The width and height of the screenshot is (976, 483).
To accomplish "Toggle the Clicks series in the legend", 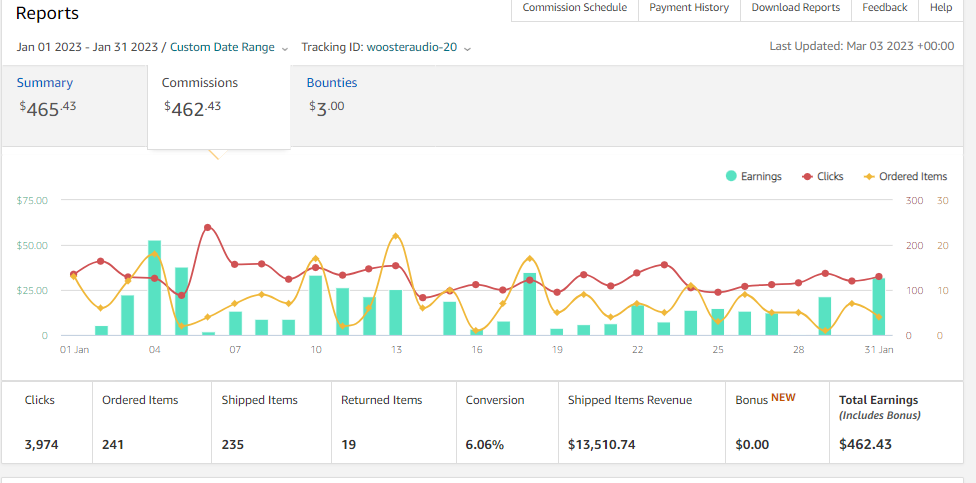I will pos(823,176).
